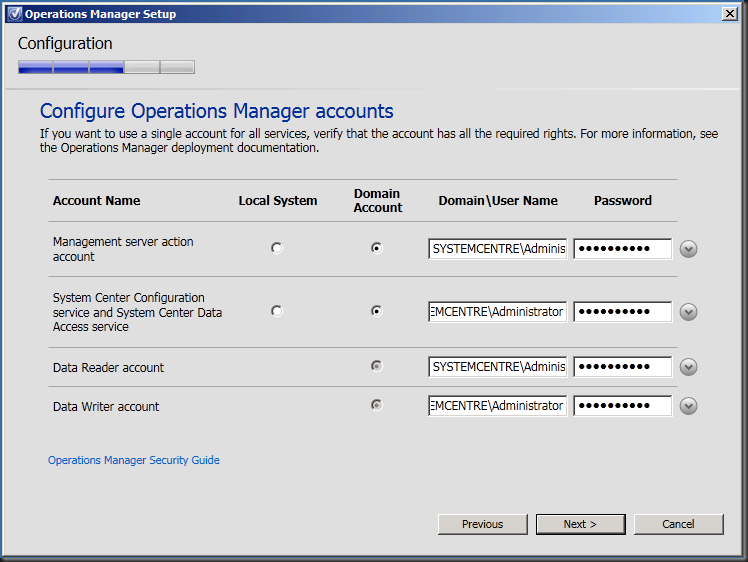Click Data Reader account user name field
The height and width of the screenshot is (562, 748).
point(497,367)
